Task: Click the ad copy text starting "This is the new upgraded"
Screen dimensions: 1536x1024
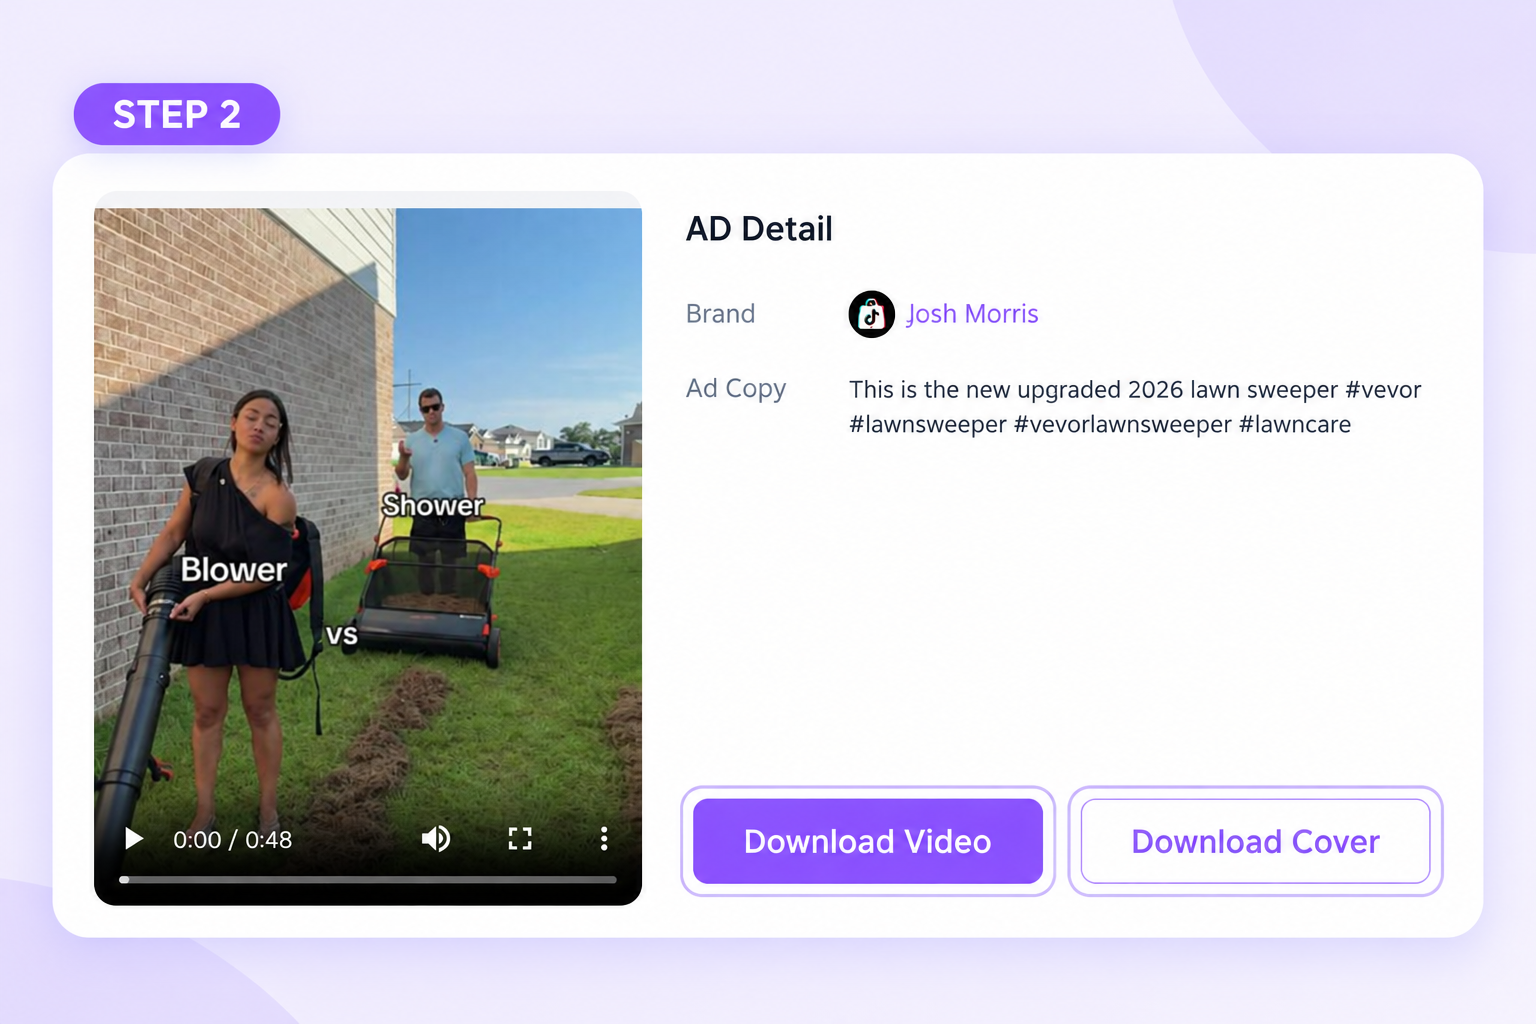Action: [x=1135, y=407]
